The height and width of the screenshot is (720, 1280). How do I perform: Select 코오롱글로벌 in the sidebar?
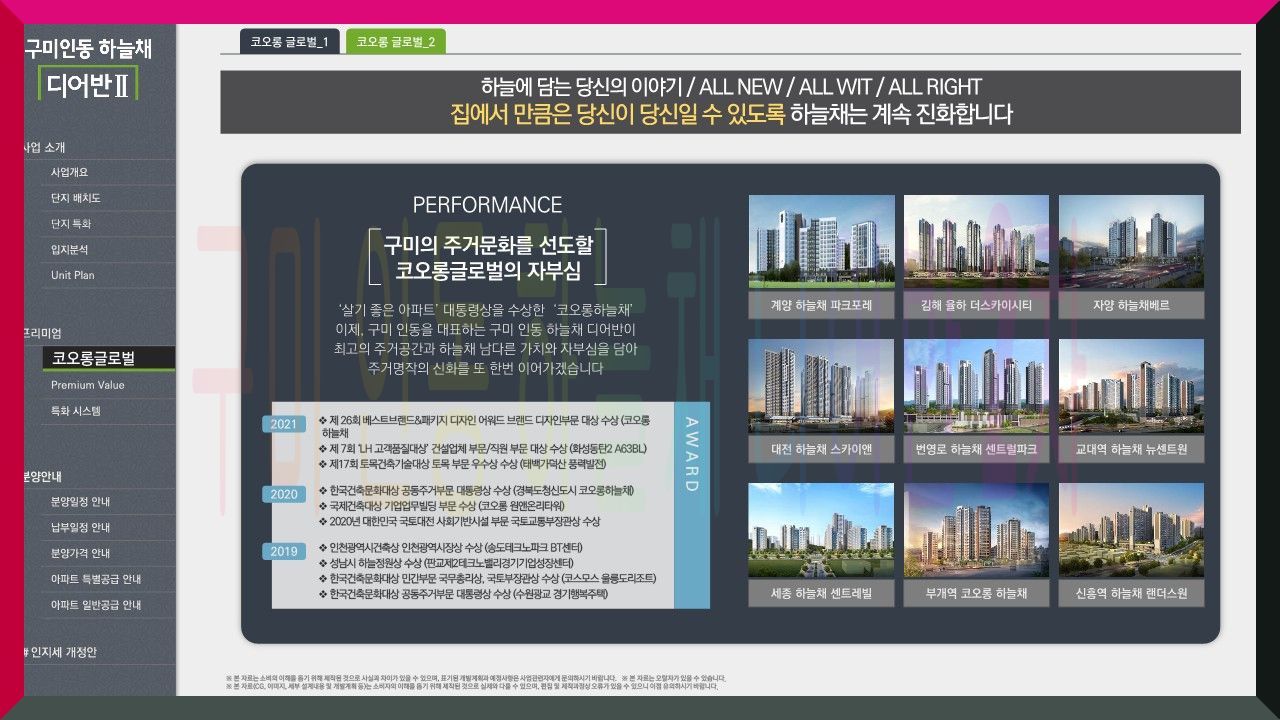point(108,358)
